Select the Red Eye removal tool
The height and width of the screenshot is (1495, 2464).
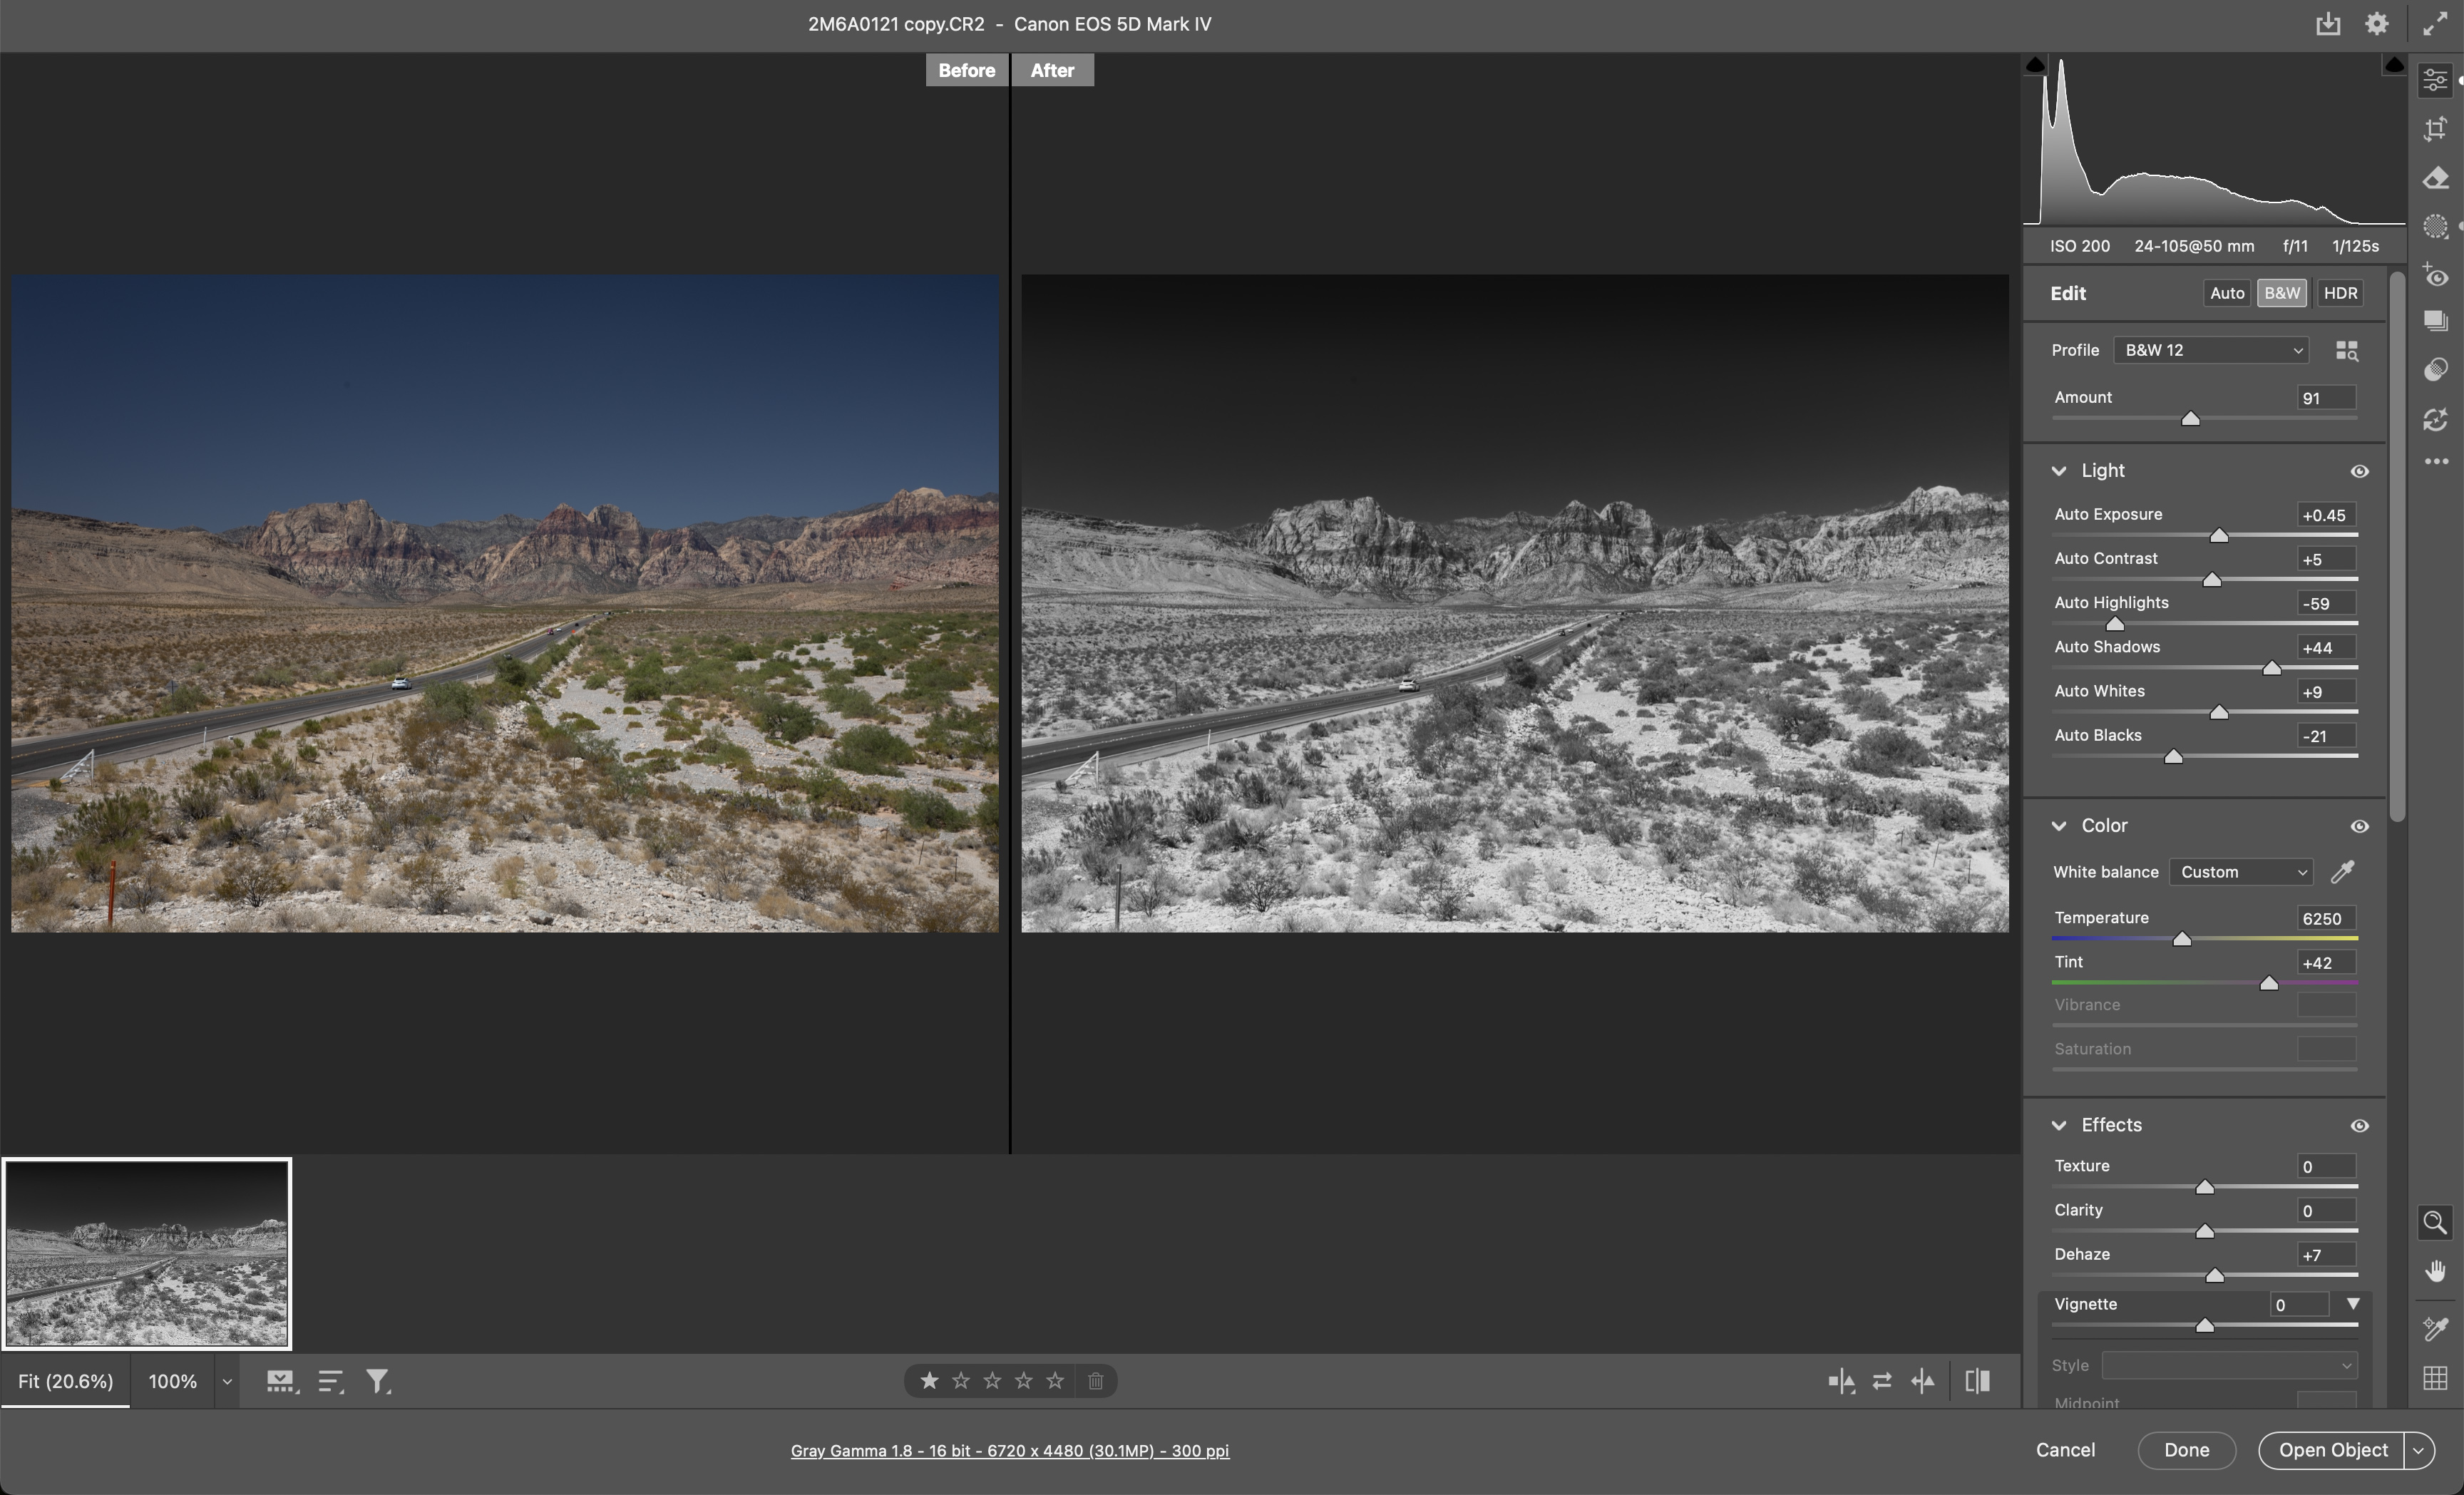[2435, 275]
